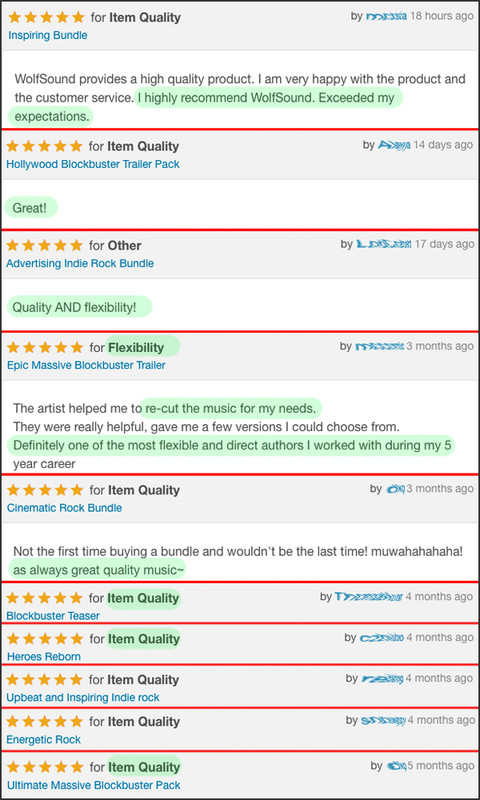Click reviewer name on Epic Massive Blockbuster review
This screenshot has width=480, height=800.
[x=379, y=346]
